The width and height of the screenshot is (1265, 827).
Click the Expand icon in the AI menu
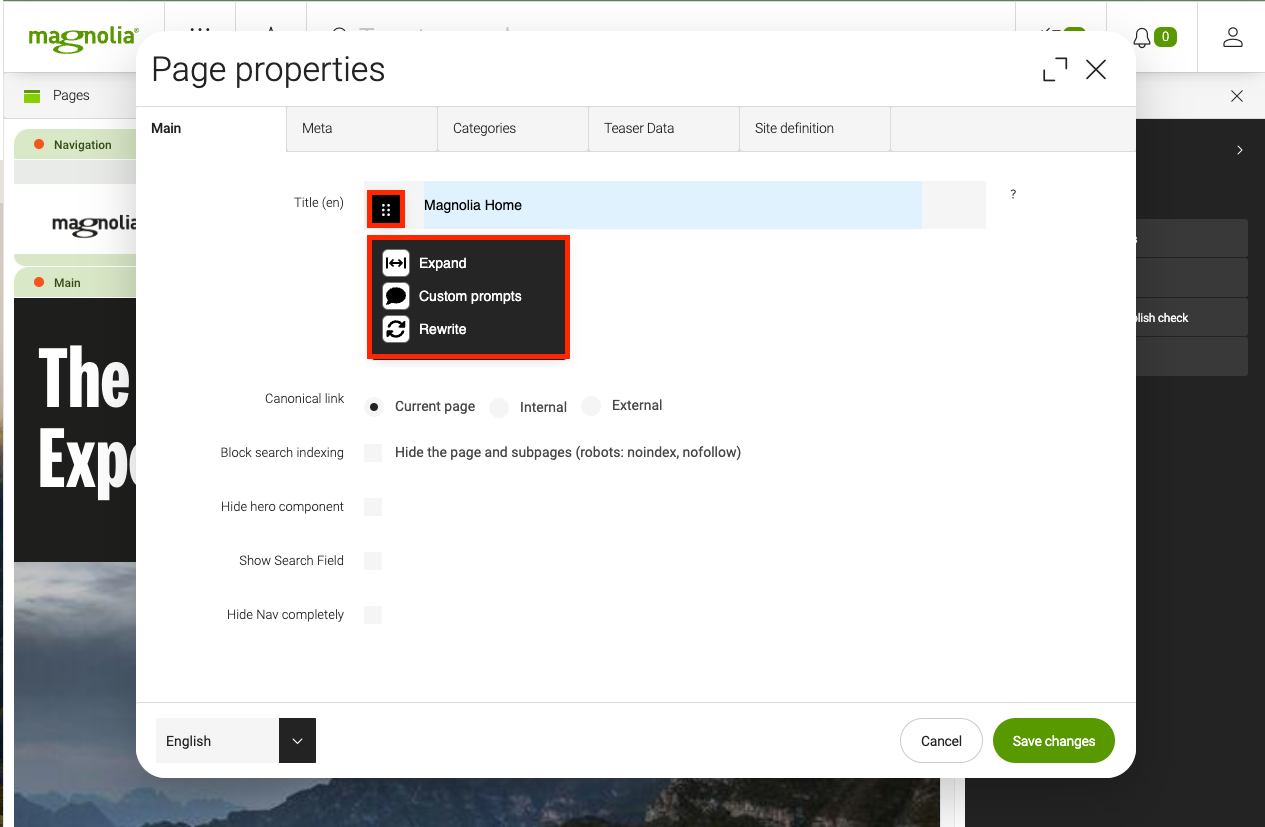(396, 263)
